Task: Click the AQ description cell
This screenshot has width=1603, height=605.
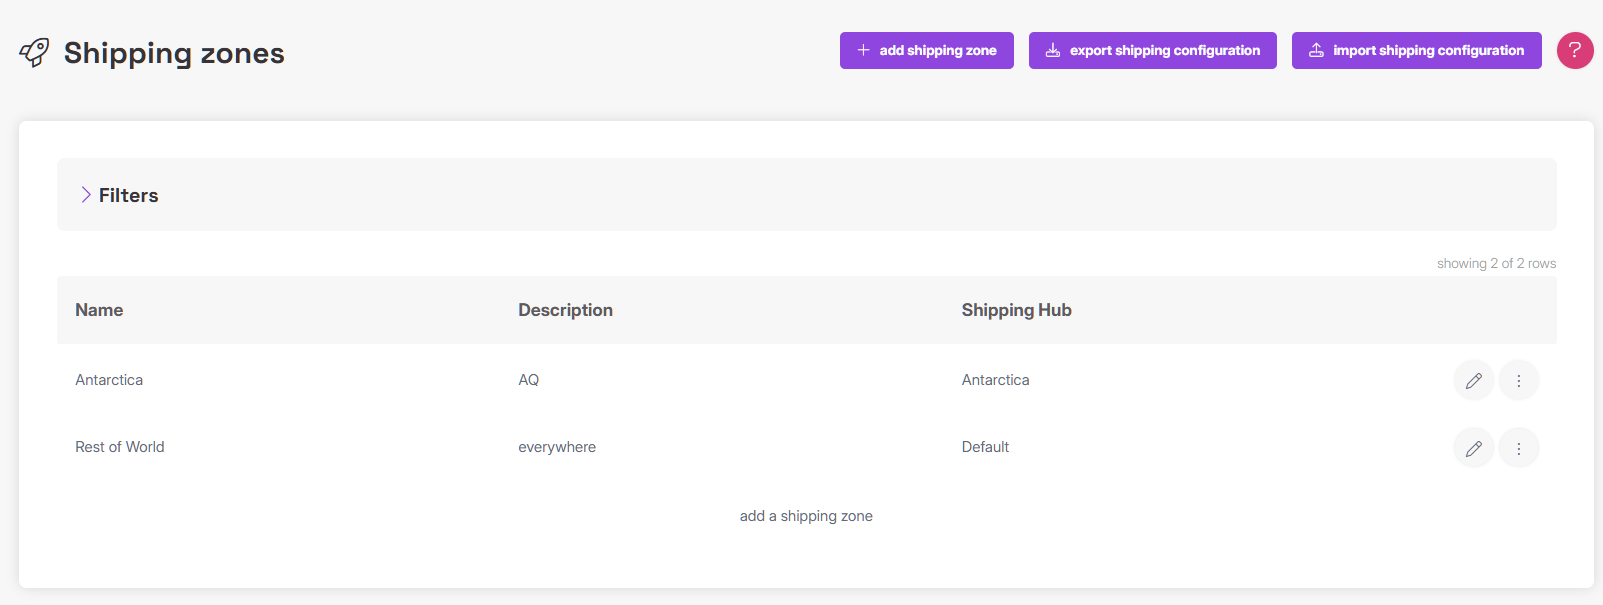Action: (x=529, y=380)
